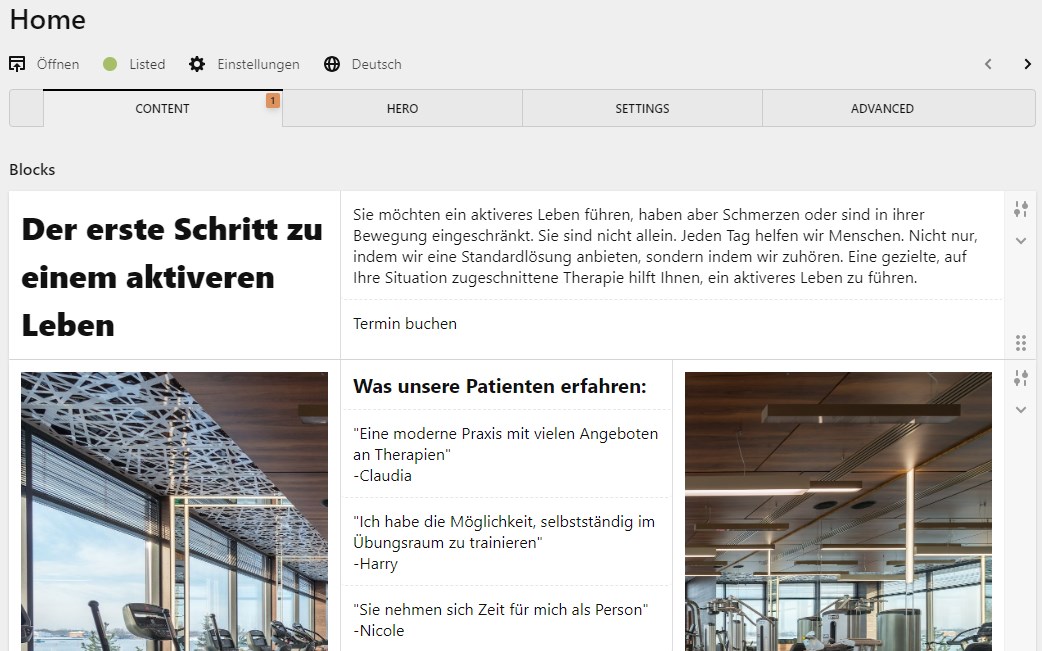Click the right chevron in the top toolbar

pos(1027,63)
